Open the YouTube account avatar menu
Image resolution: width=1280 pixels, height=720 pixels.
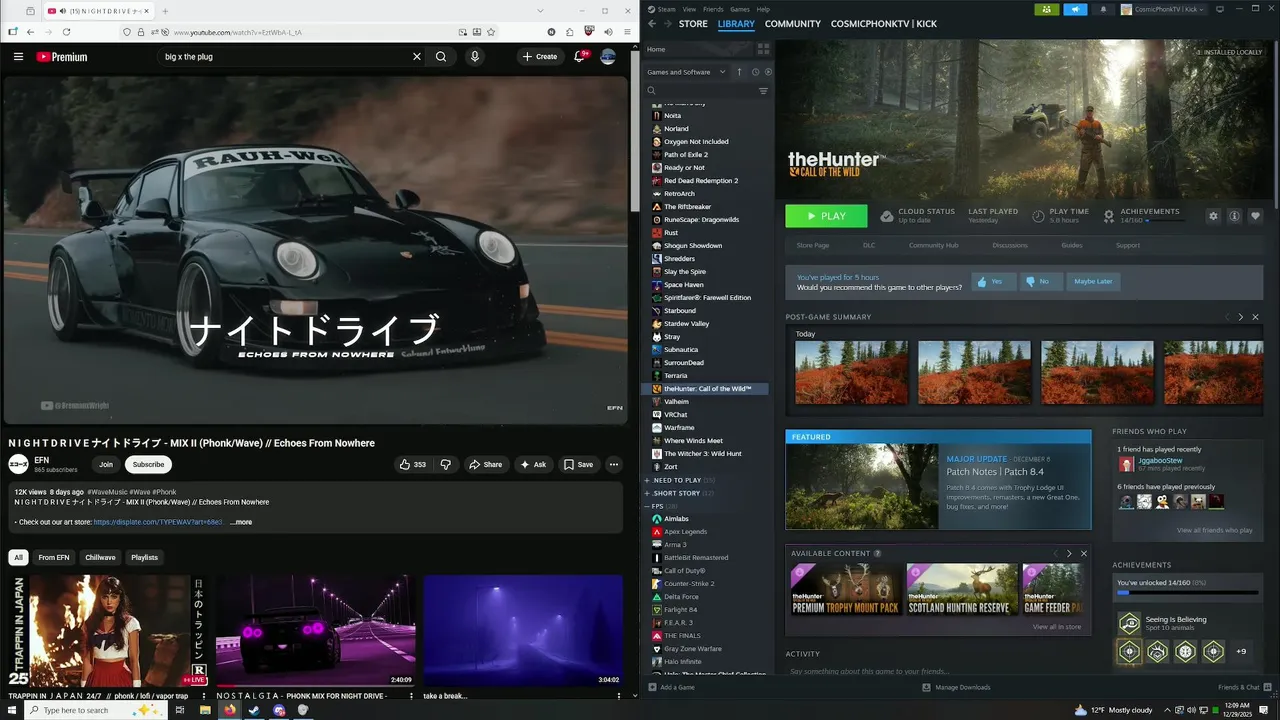click(x=608, y=57)
